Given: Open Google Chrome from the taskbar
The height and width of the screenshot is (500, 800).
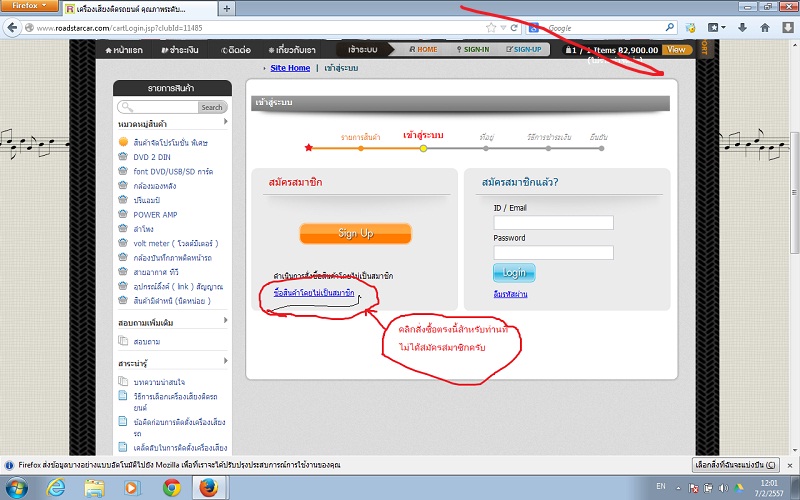Looking at the screenshot, I should tap(171, 487).
